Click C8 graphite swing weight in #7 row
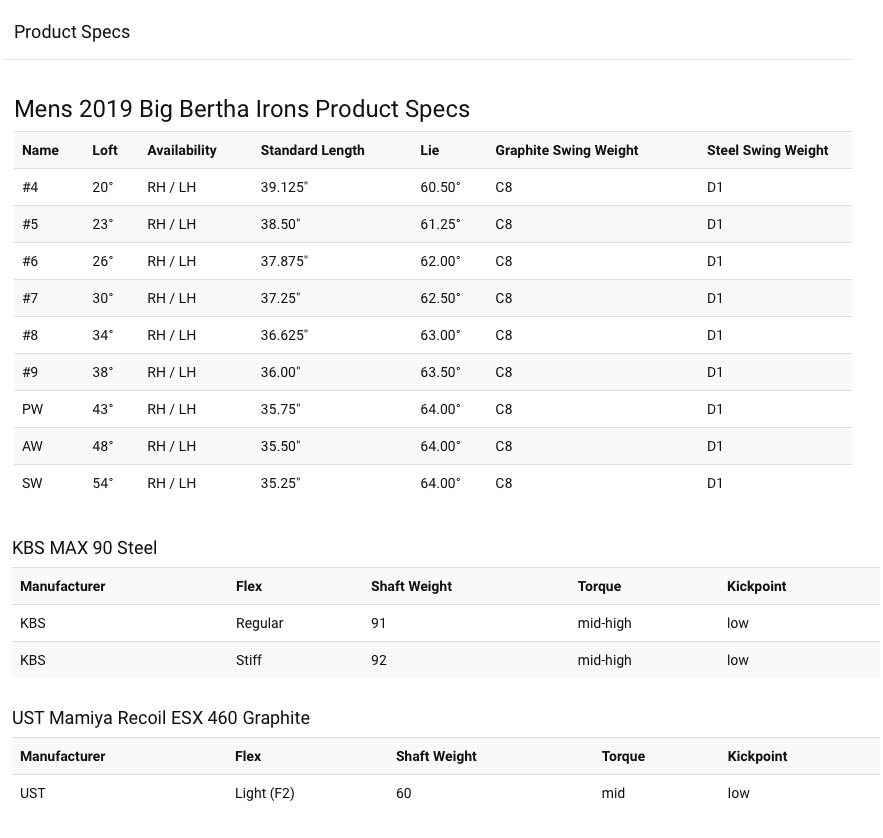This screenshot has width=883, height=838. 503,298
